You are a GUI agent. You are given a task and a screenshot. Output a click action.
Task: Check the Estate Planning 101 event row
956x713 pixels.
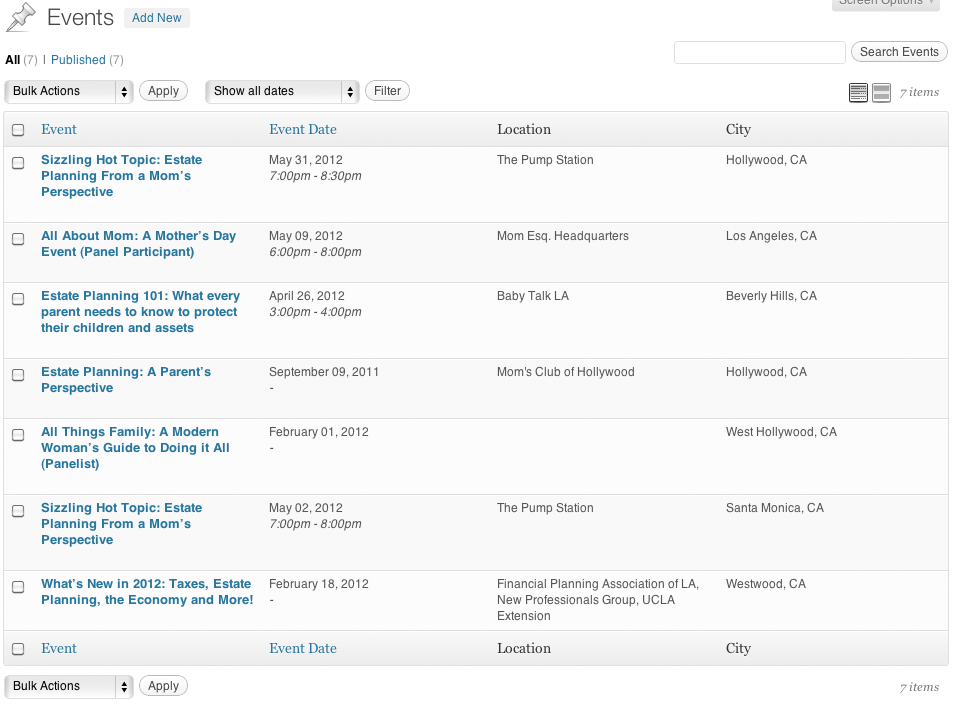(x=18, y=299)
